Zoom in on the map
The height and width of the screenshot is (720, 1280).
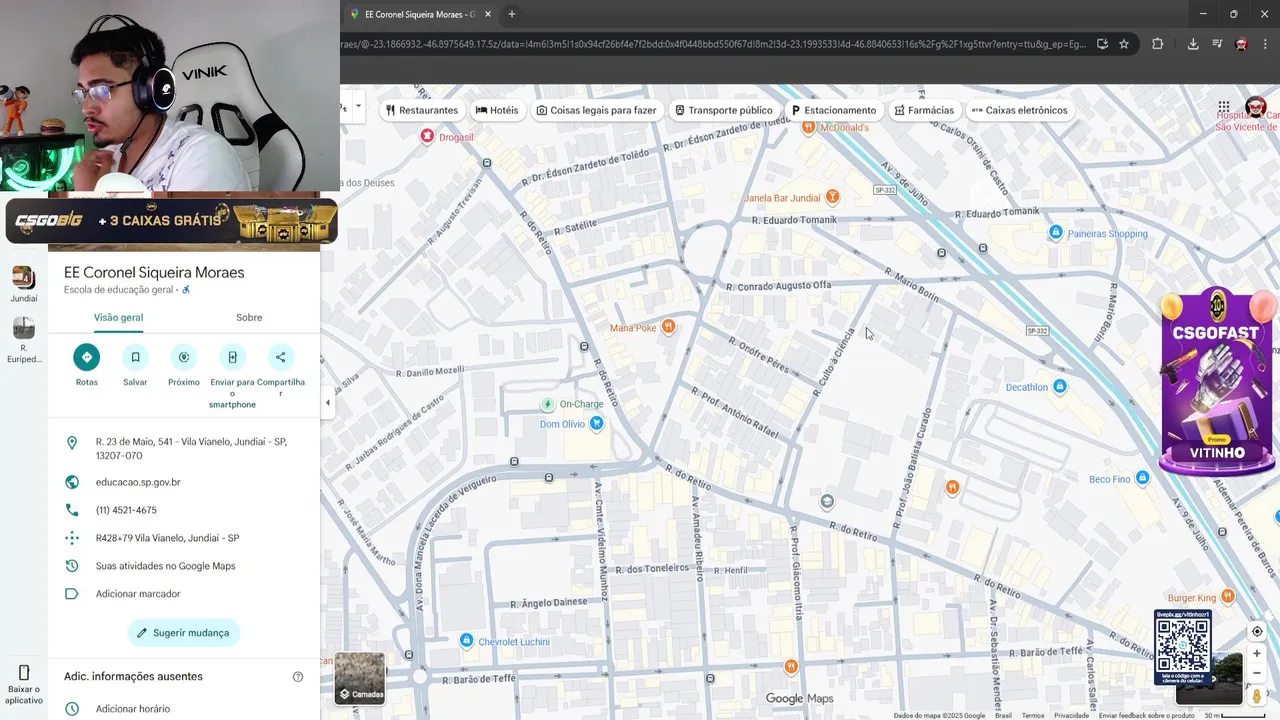pos(1257,654)
